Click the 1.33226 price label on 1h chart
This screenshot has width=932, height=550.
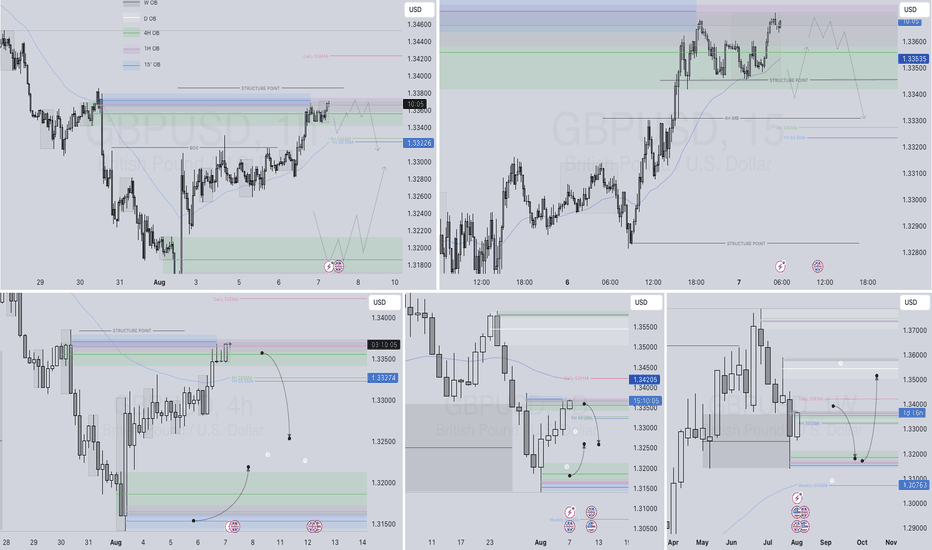pyautogui.click(x=419, y=143)
